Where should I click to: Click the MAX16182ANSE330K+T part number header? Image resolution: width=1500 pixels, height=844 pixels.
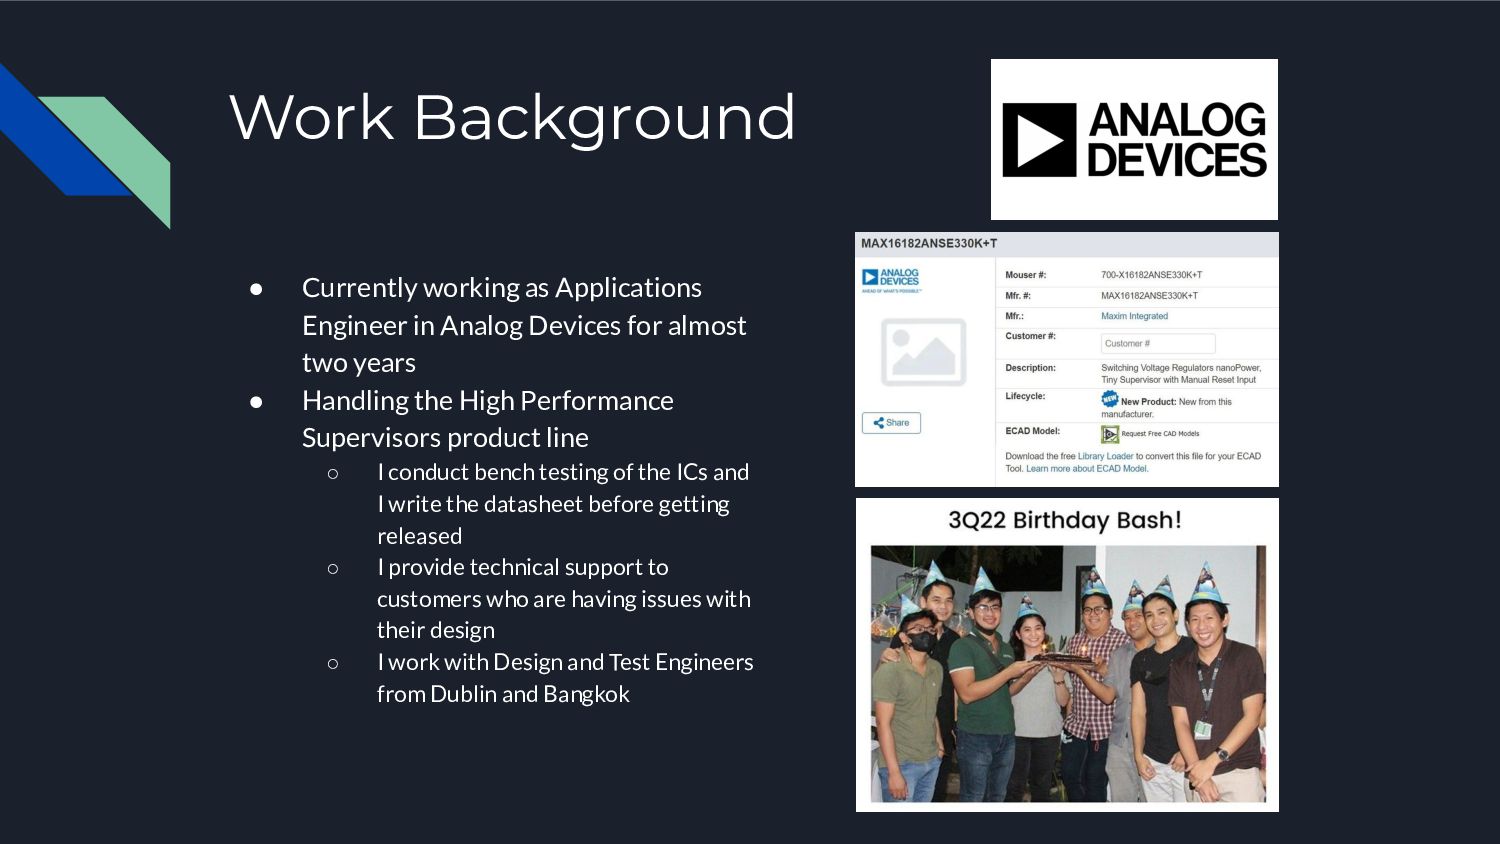[x=929, y=243]
